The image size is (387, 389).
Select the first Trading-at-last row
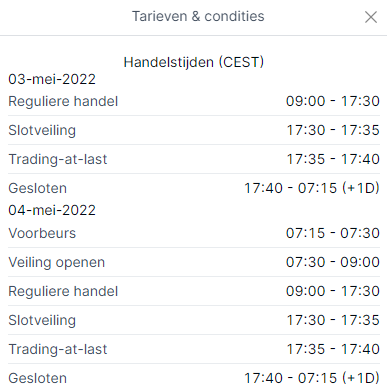[194, 159]
